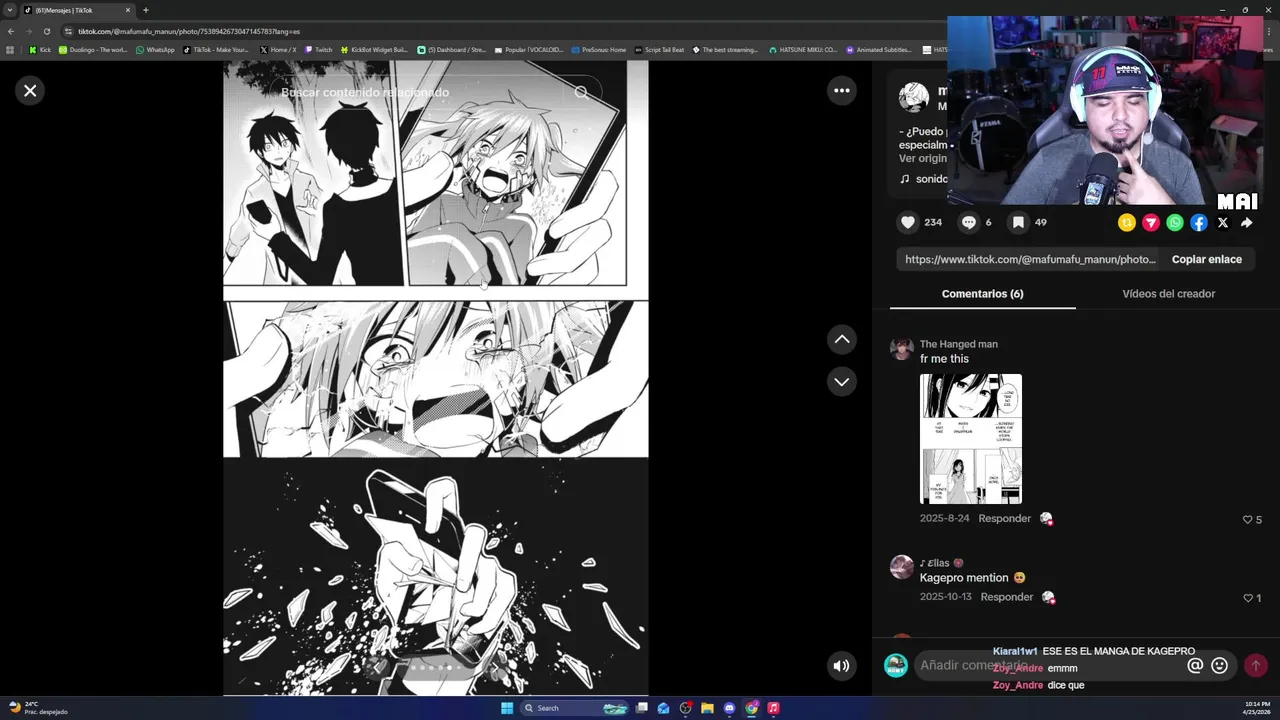Repost using the yellow repost icon
Image resolution: width=1280 pixels, height=720 pixels.
pos(1127,223)
